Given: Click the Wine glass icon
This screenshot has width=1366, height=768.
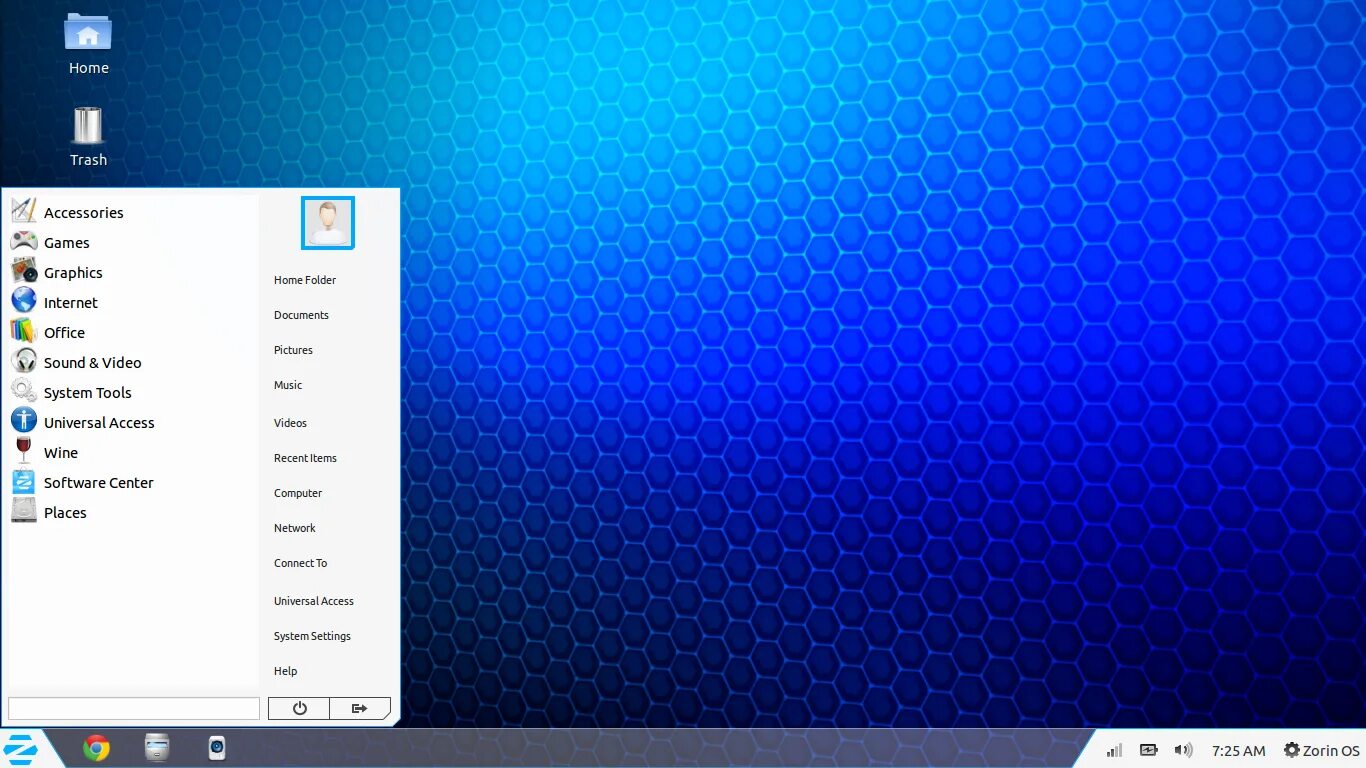Looking at the screenshot, I should [23, 452].
